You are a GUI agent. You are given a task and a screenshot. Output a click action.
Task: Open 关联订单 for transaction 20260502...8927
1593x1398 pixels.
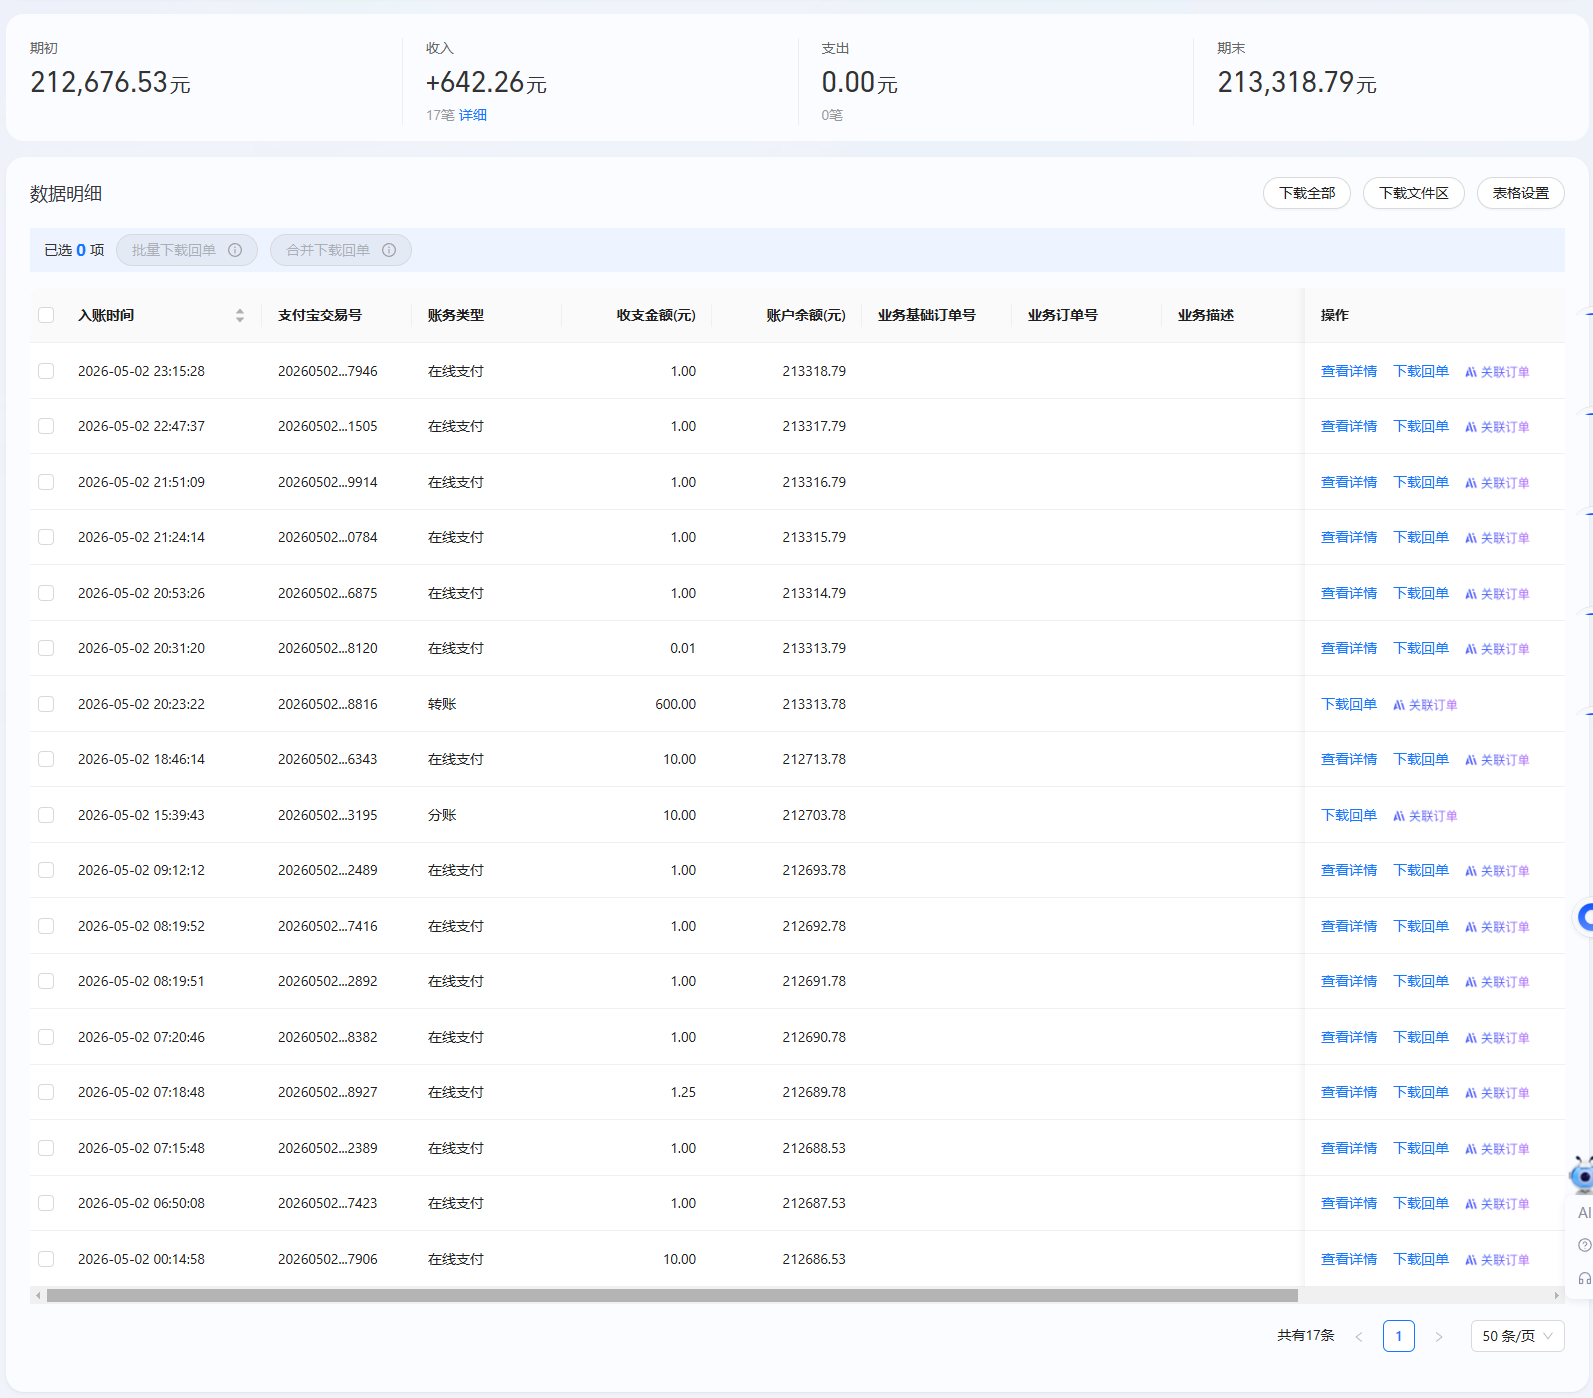1497,1093
